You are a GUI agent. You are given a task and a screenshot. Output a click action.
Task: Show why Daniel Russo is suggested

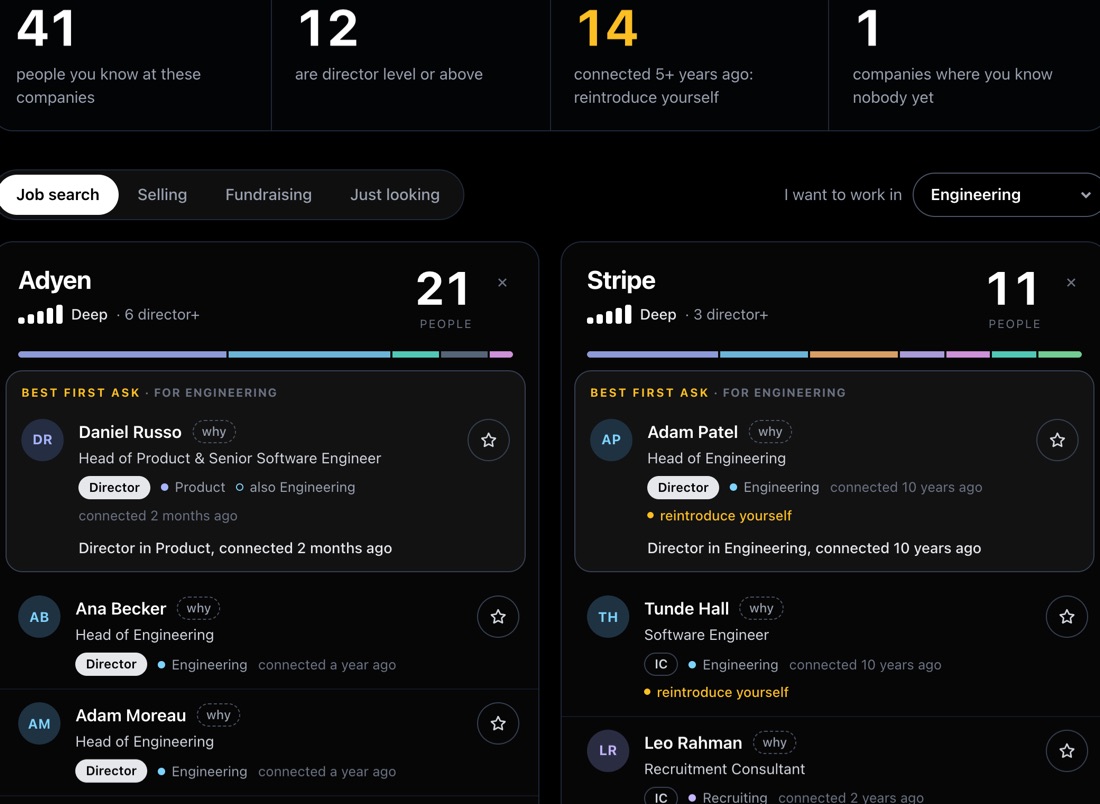pyautogui.click(x=214, y=431)
